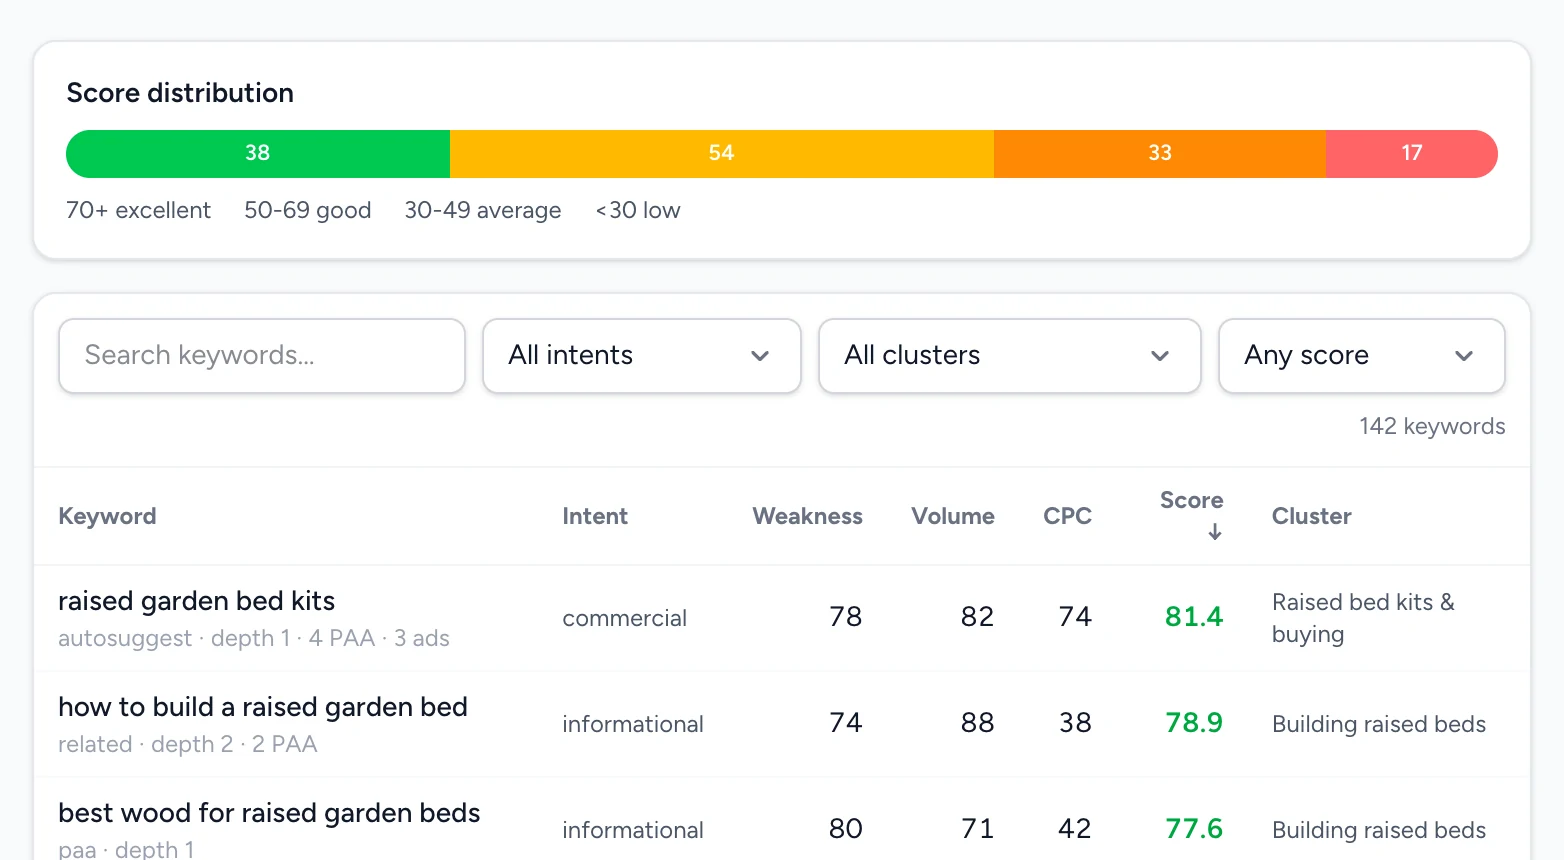Viewport: 1564px width, 860px height.
Task: Click the yellow 54 good bar segment
Action: tap(722, 154)
